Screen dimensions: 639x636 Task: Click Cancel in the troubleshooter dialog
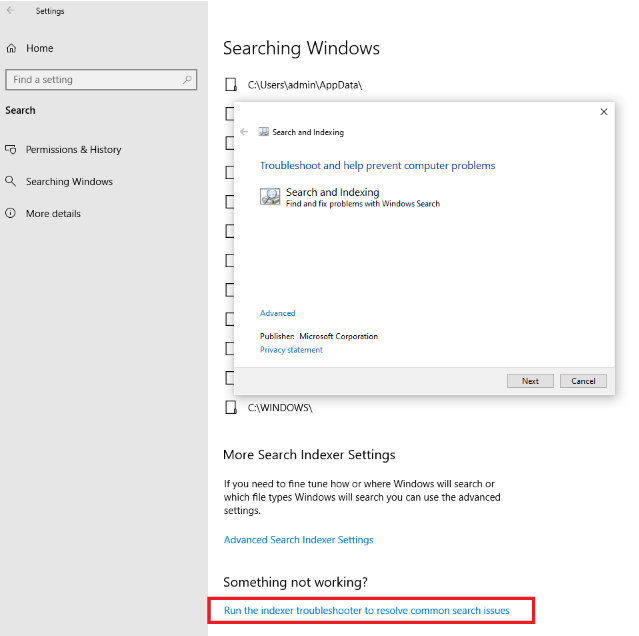pos(583,381)
